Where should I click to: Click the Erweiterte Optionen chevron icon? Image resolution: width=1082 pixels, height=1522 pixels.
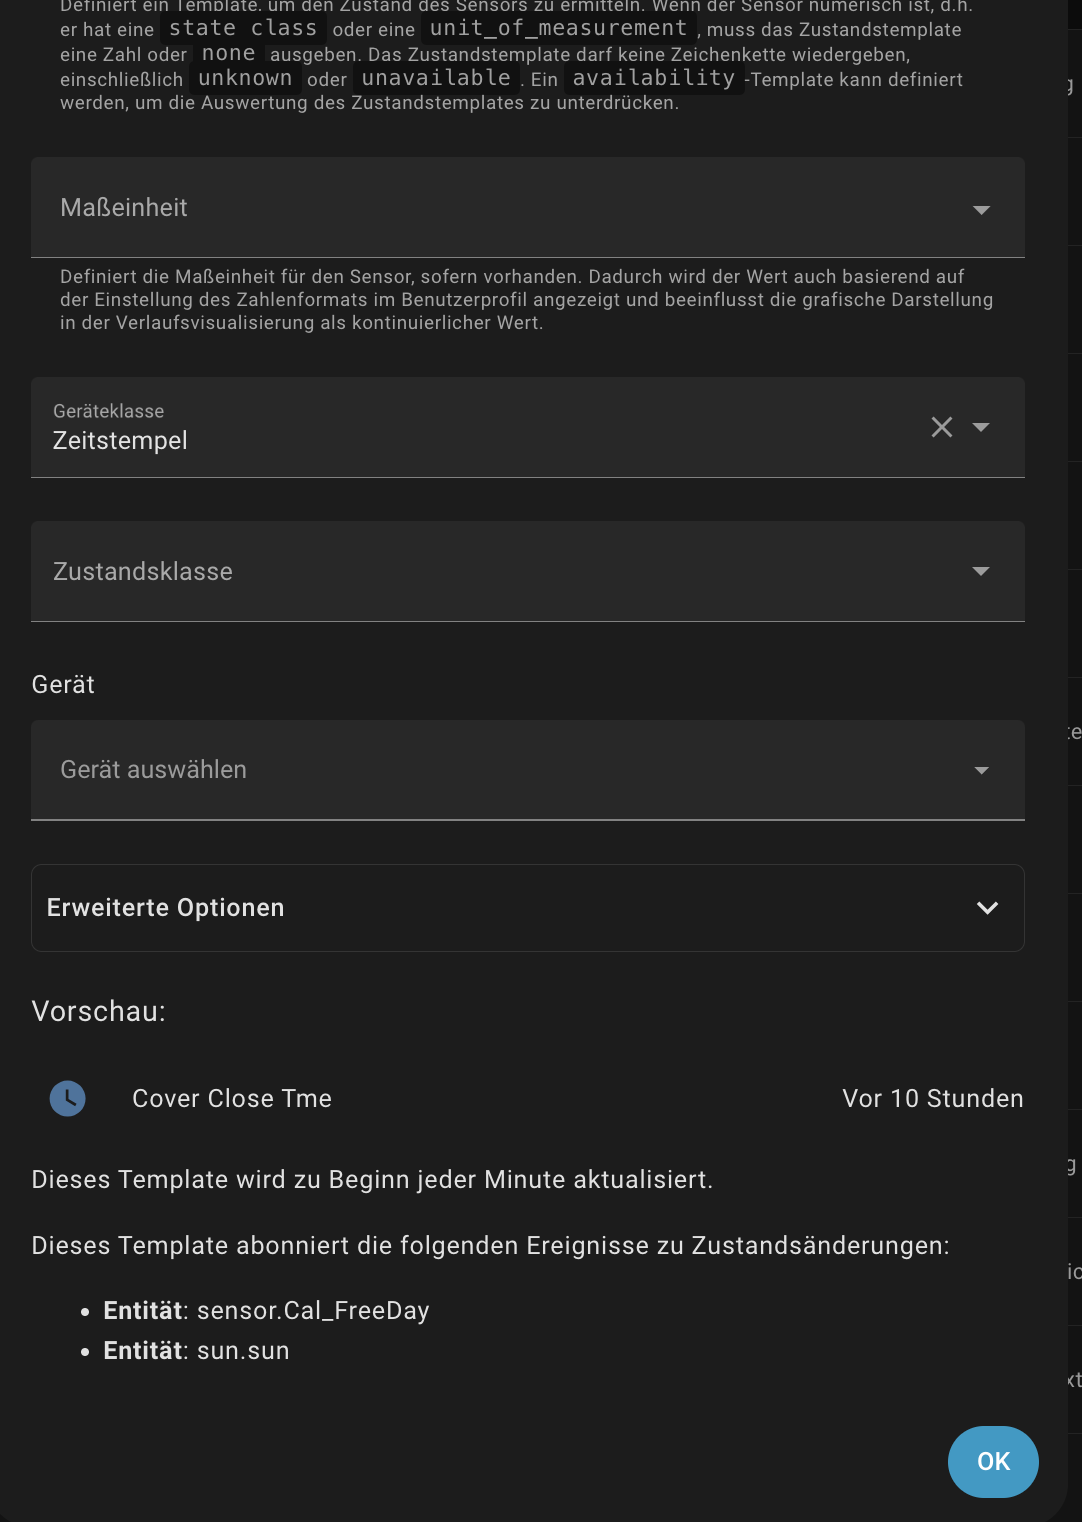pyautogui.click(x=987, y=908)
